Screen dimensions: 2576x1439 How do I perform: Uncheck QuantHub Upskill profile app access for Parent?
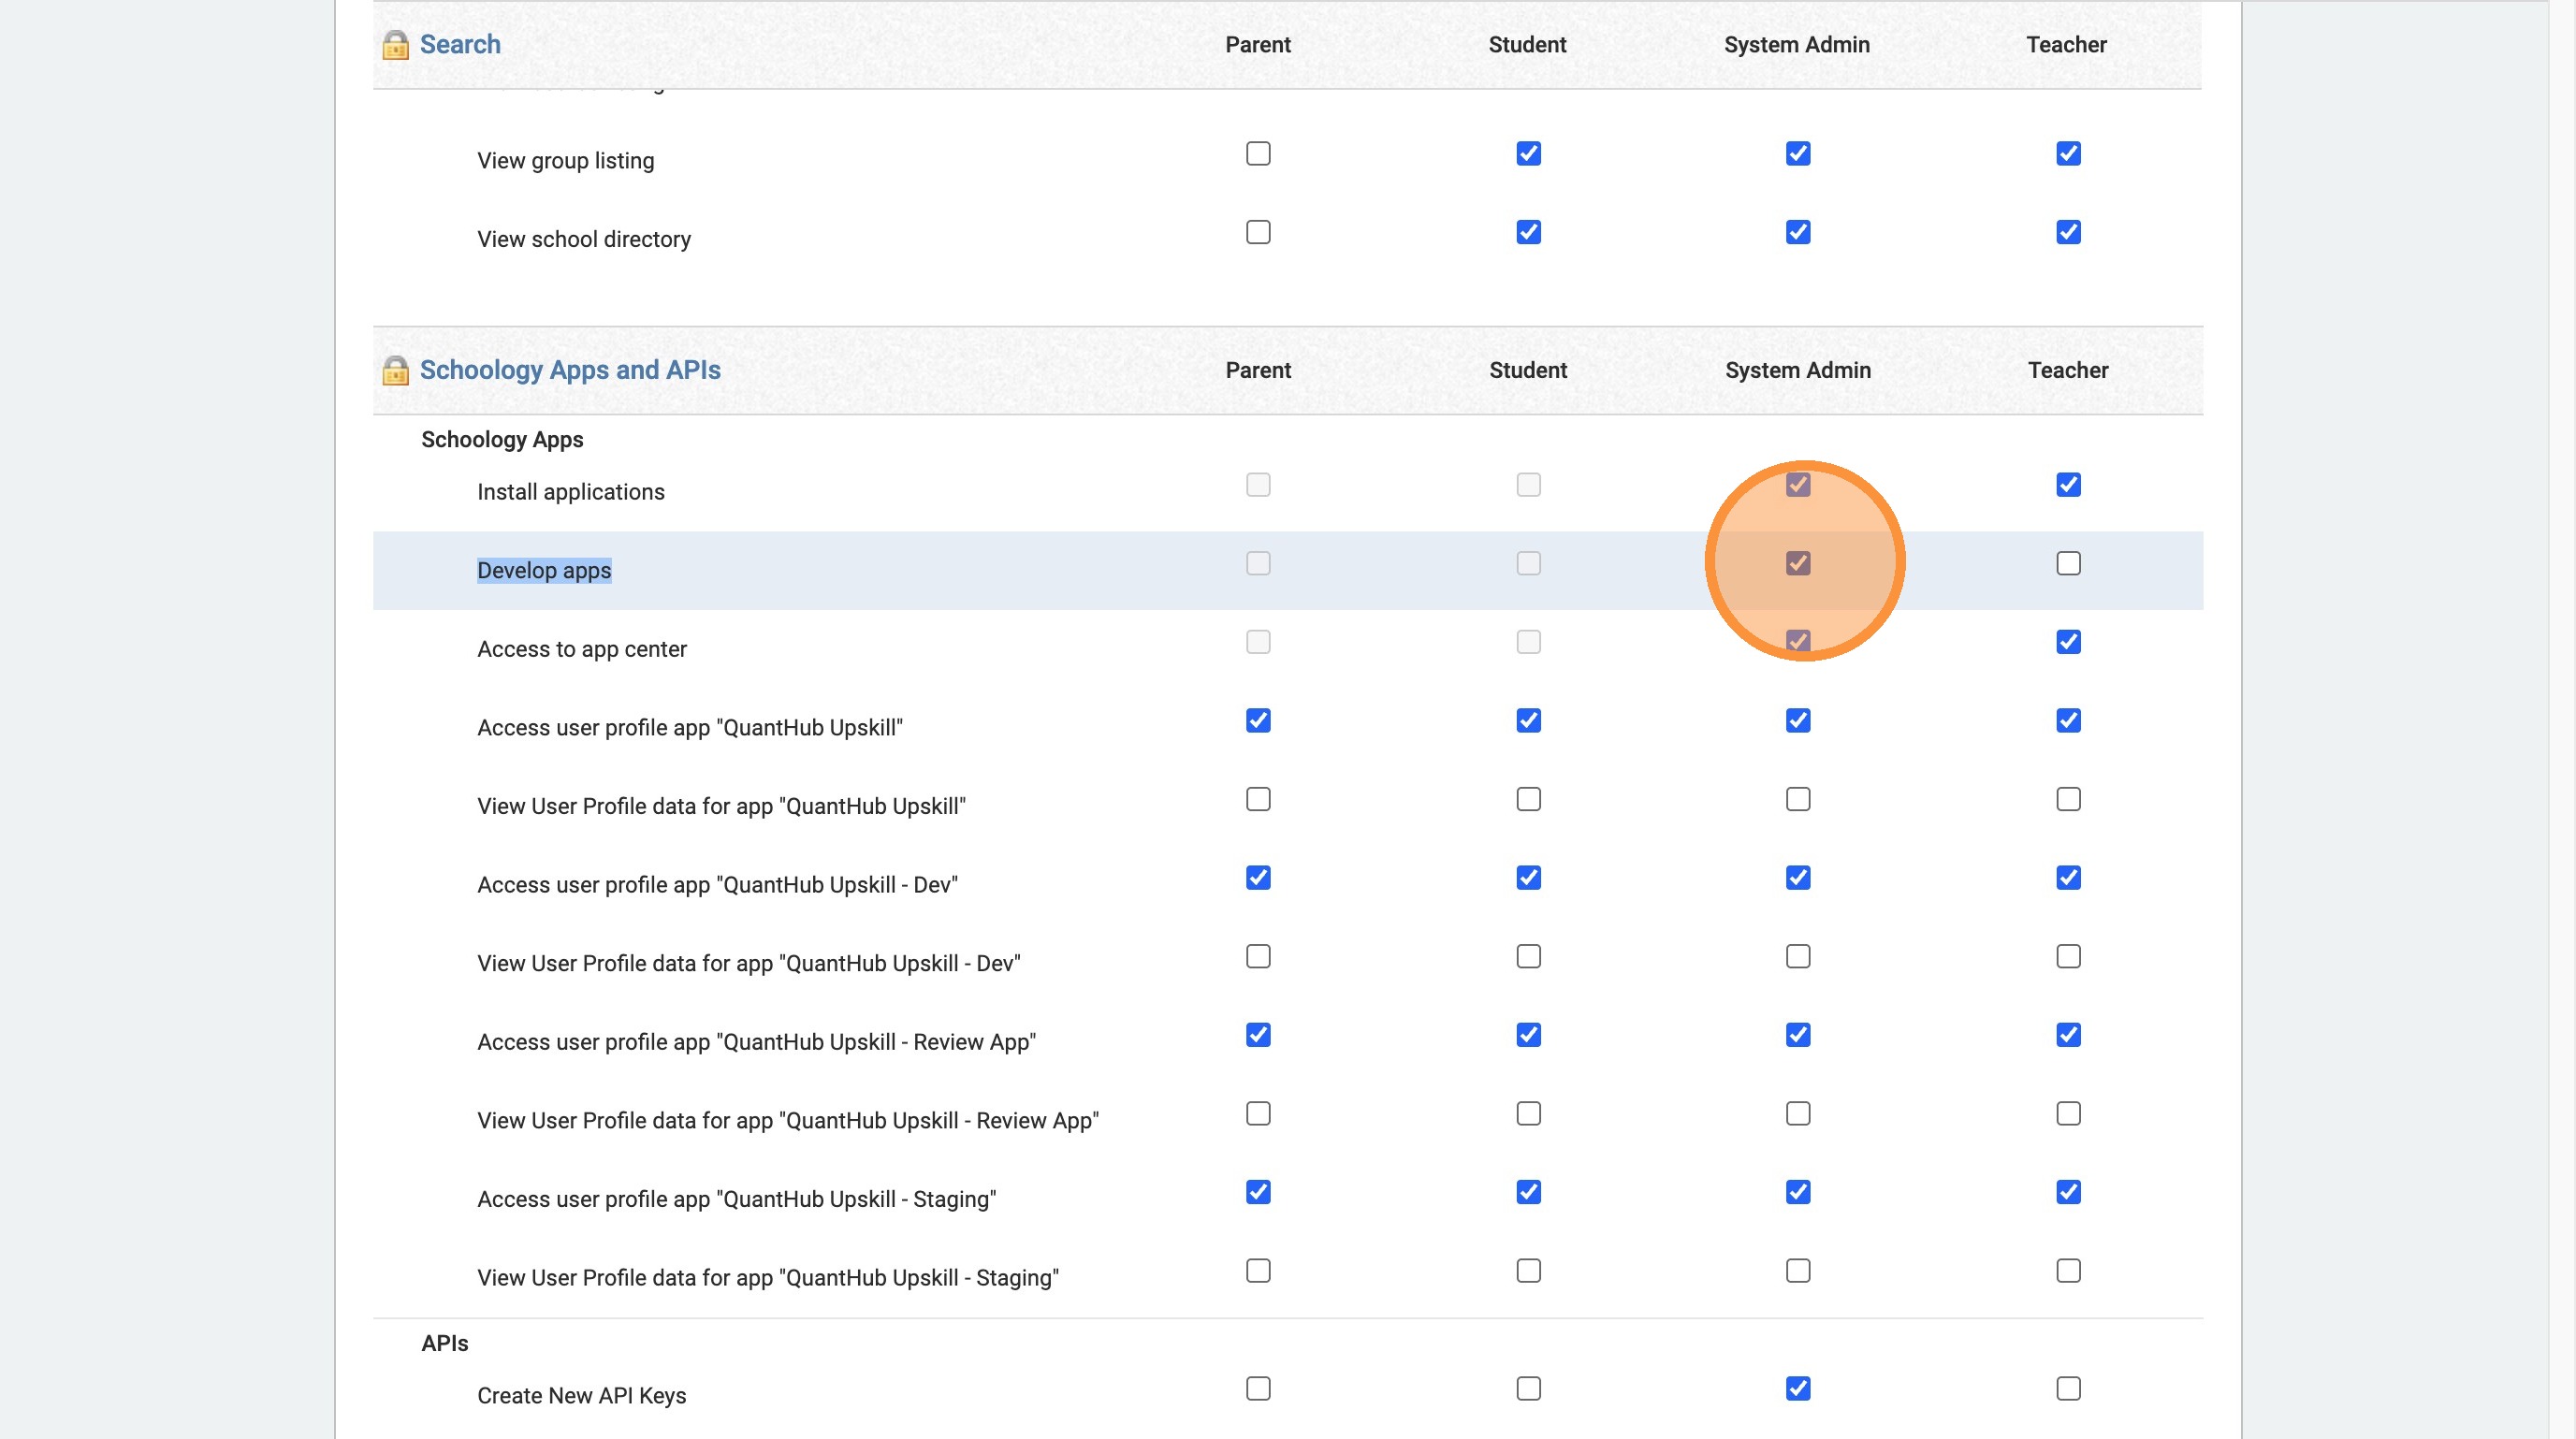click(1258, 720)
